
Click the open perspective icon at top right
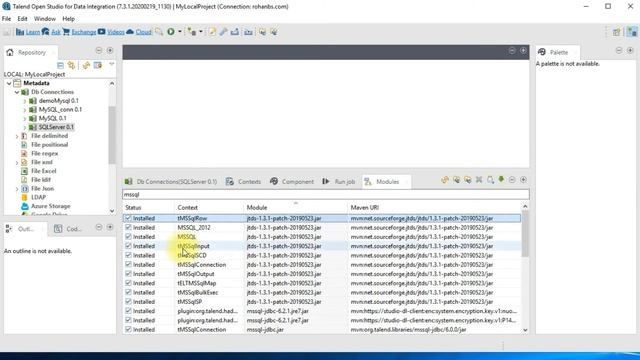coord(616,32)
